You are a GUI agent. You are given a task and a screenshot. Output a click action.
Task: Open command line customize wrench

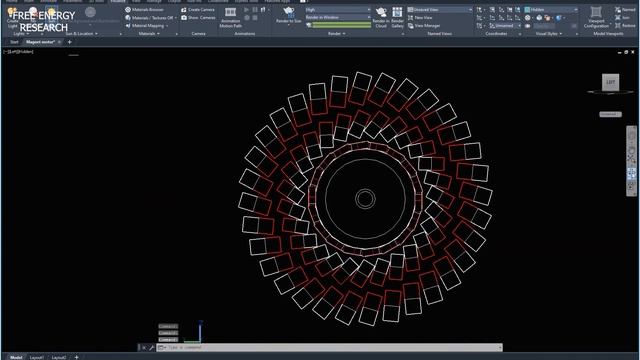tap(151, 347)
